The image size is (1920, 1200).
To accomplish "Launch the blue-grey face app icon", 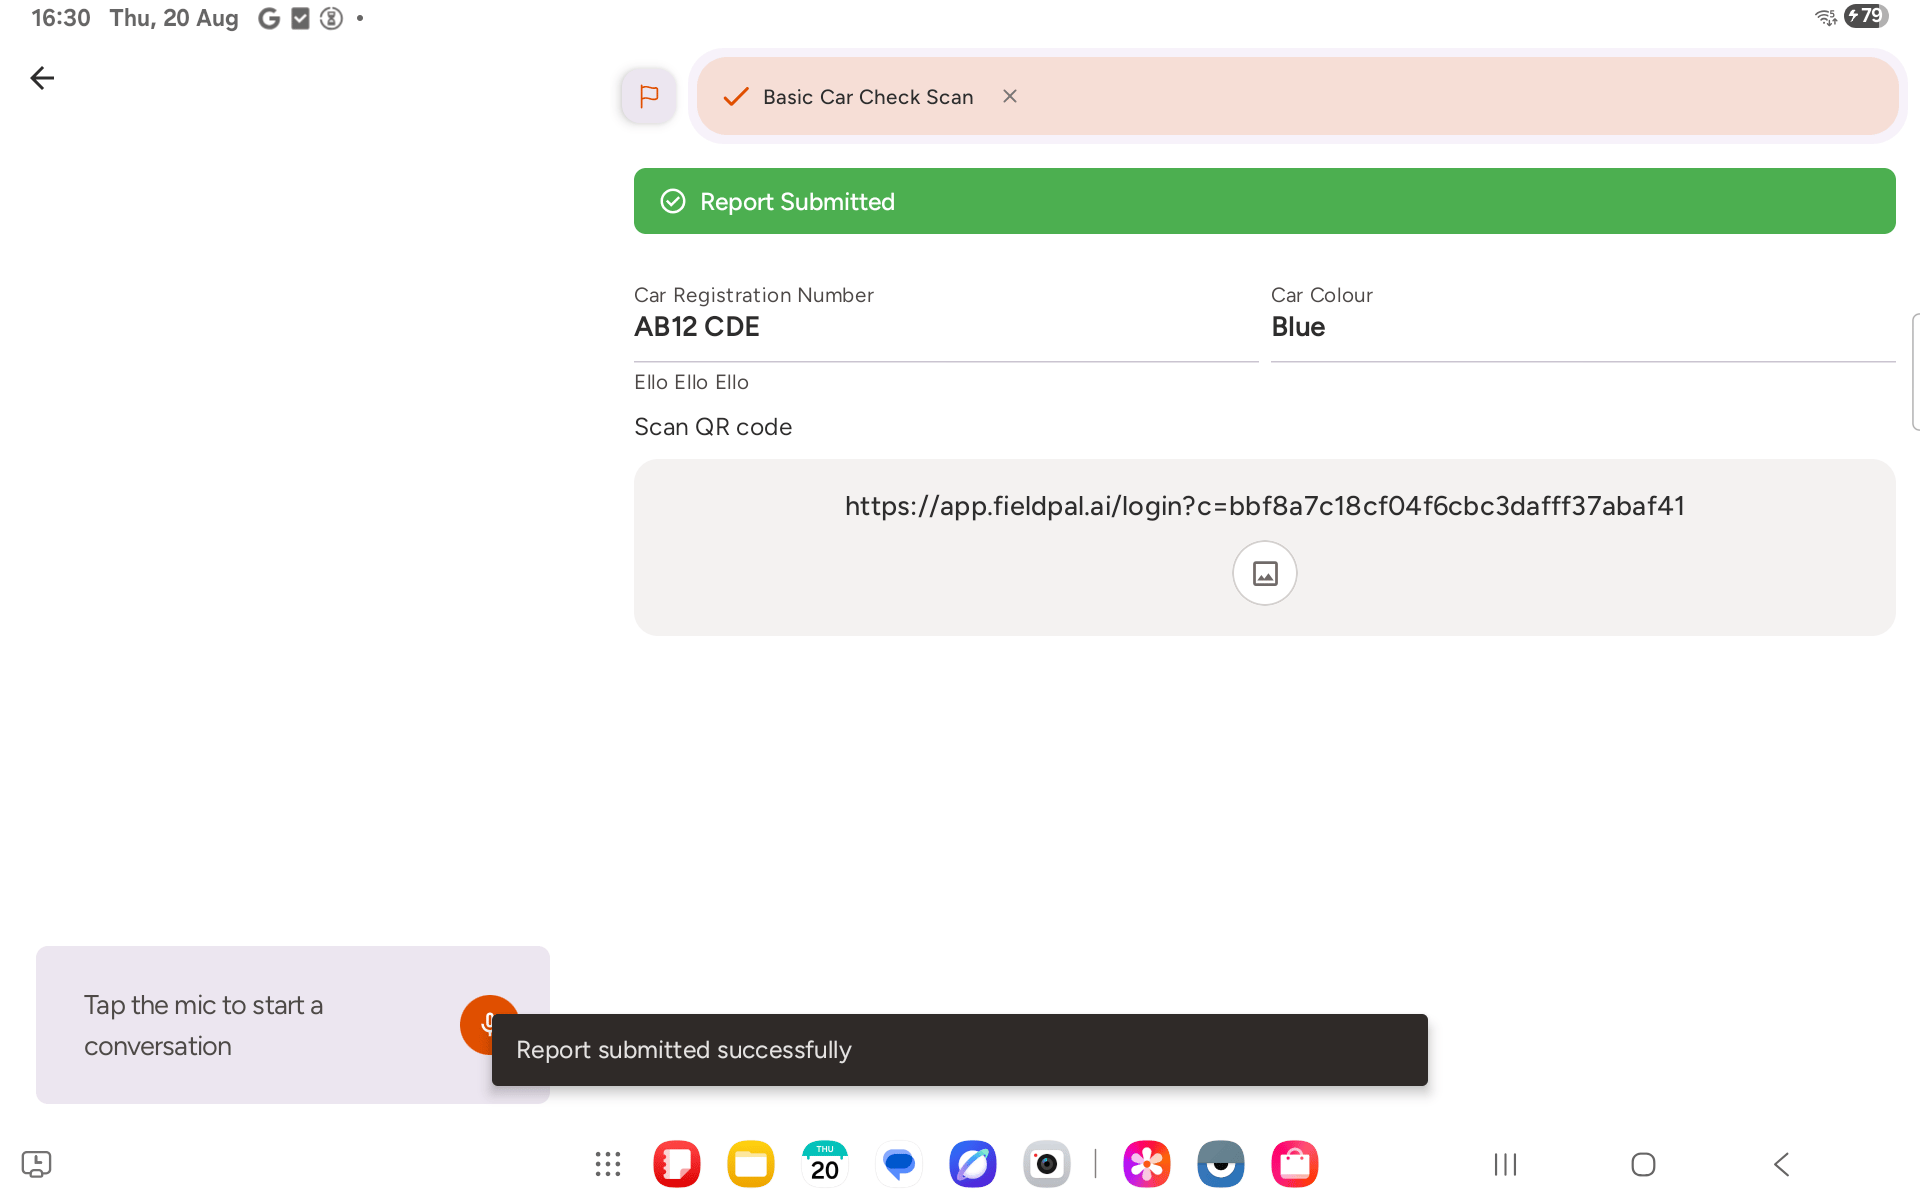I will click(1221, 1164).
